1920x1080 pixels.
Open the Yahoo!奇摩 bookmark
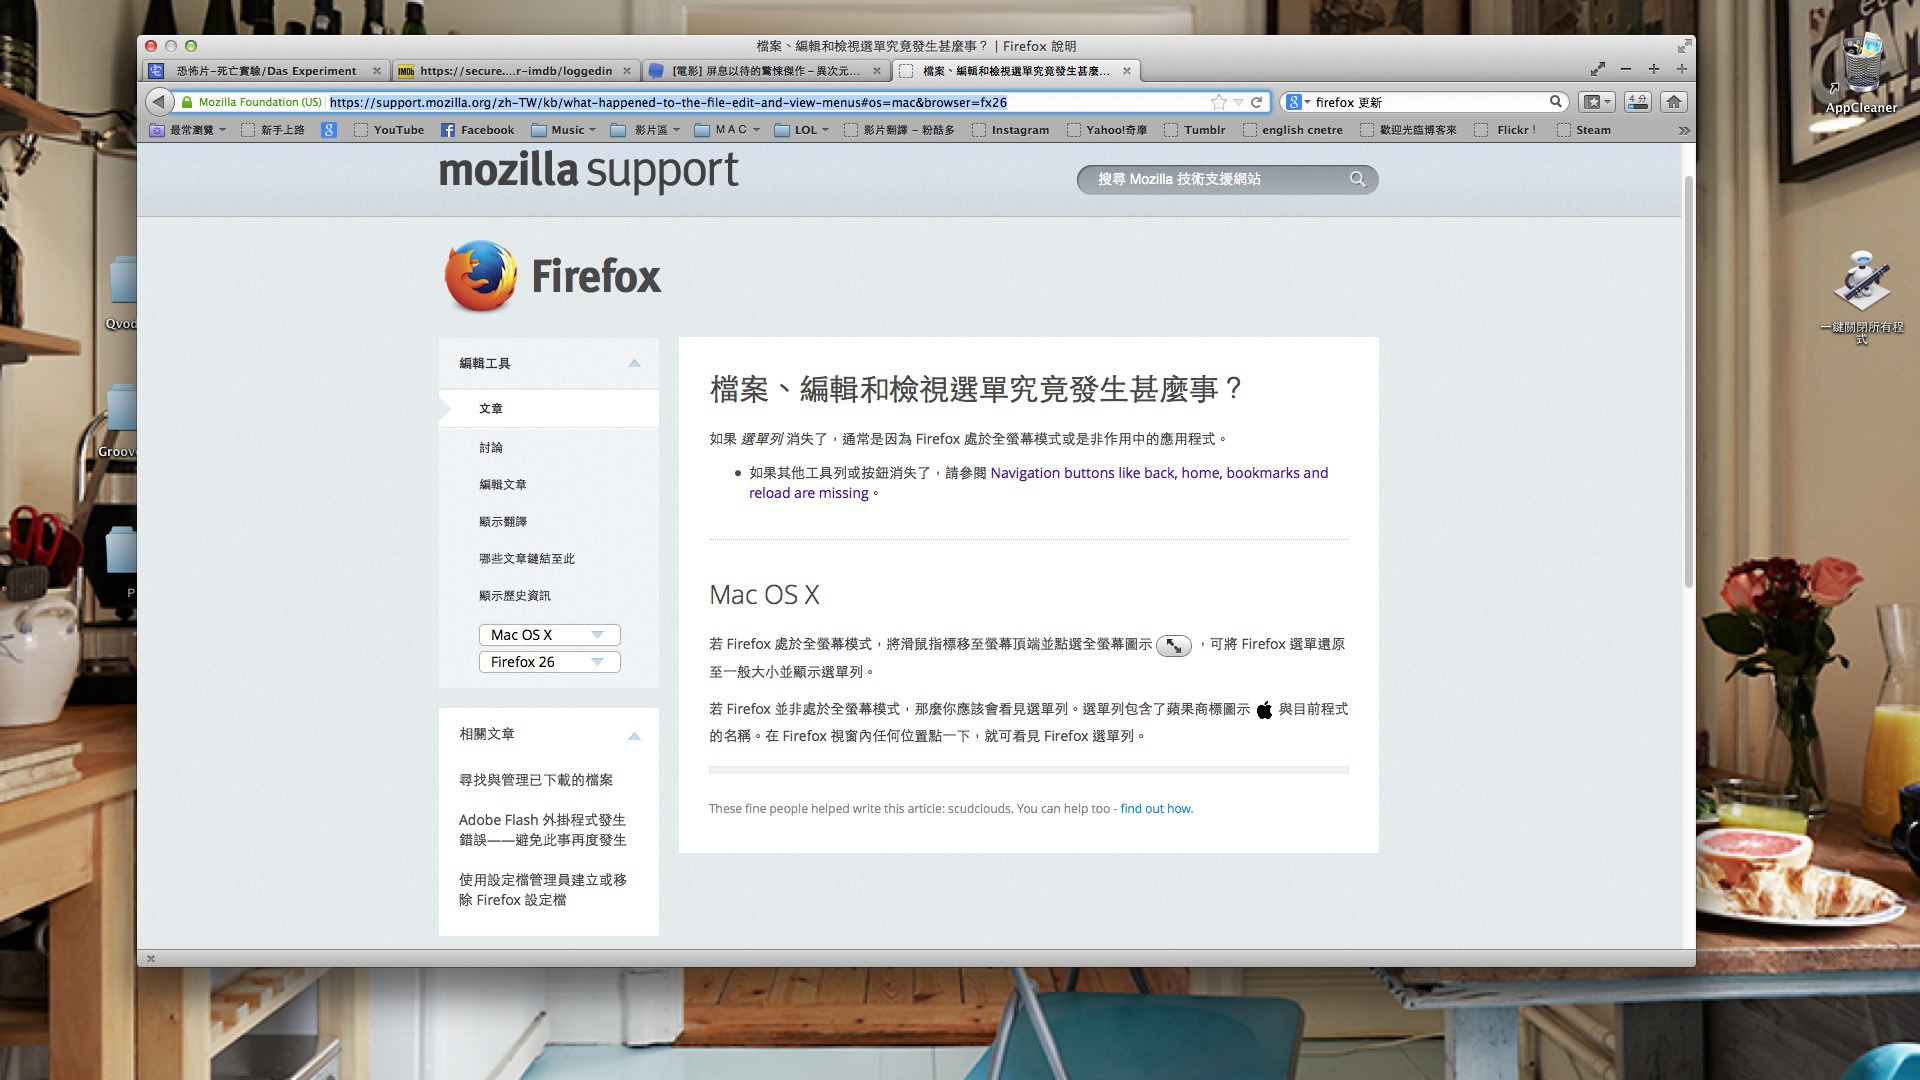point(1107,130)
